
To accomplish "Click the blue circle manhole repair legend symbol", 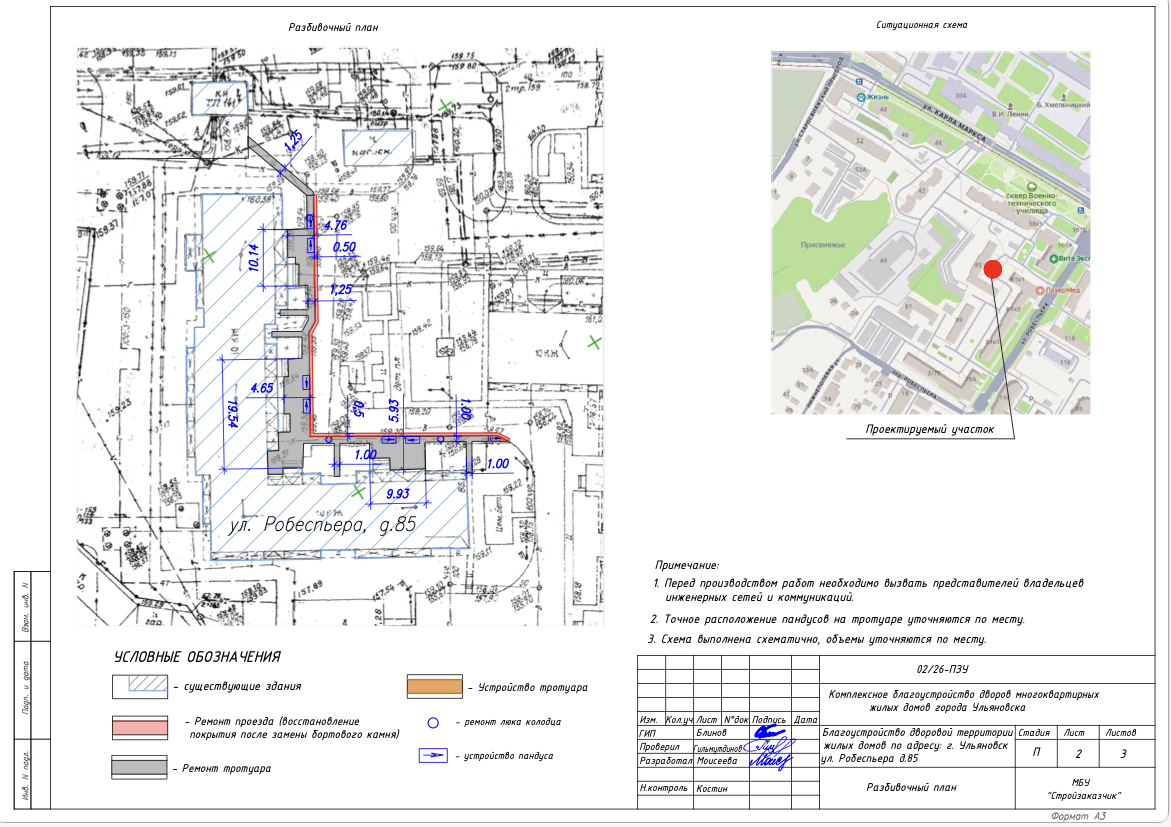I will pyautogui.click(x=433, y=721).
